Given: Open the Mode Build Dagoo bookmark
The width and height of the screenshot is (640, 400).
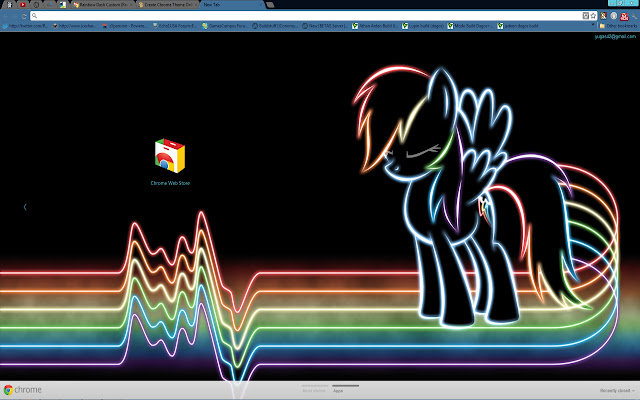Looking at the screenshot, I should (470, 26).
